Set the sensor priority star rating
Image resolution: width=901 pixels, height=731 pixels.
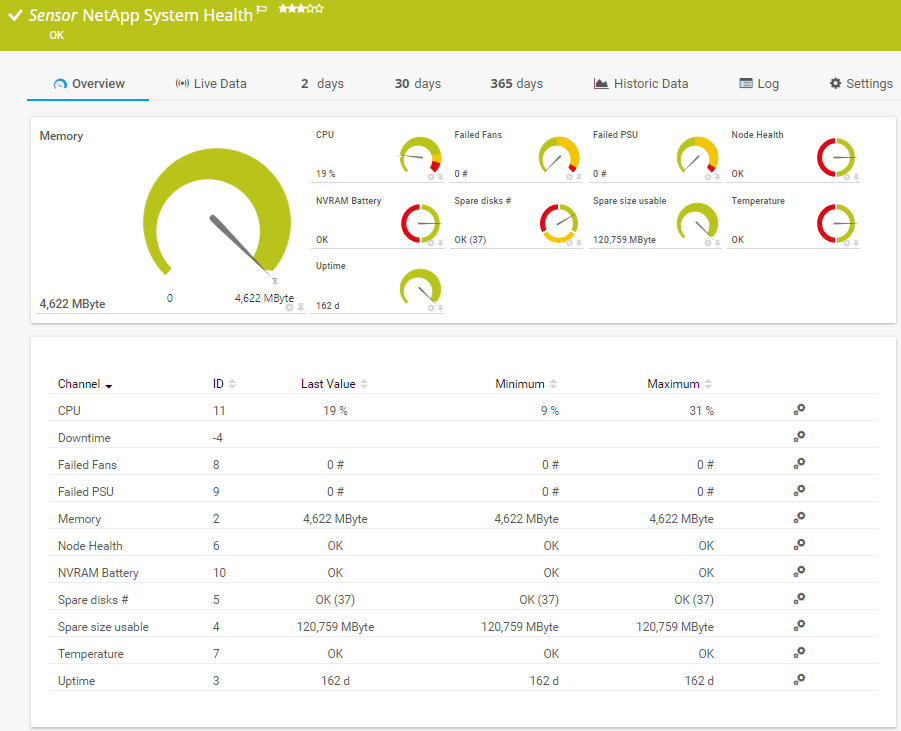300,8
